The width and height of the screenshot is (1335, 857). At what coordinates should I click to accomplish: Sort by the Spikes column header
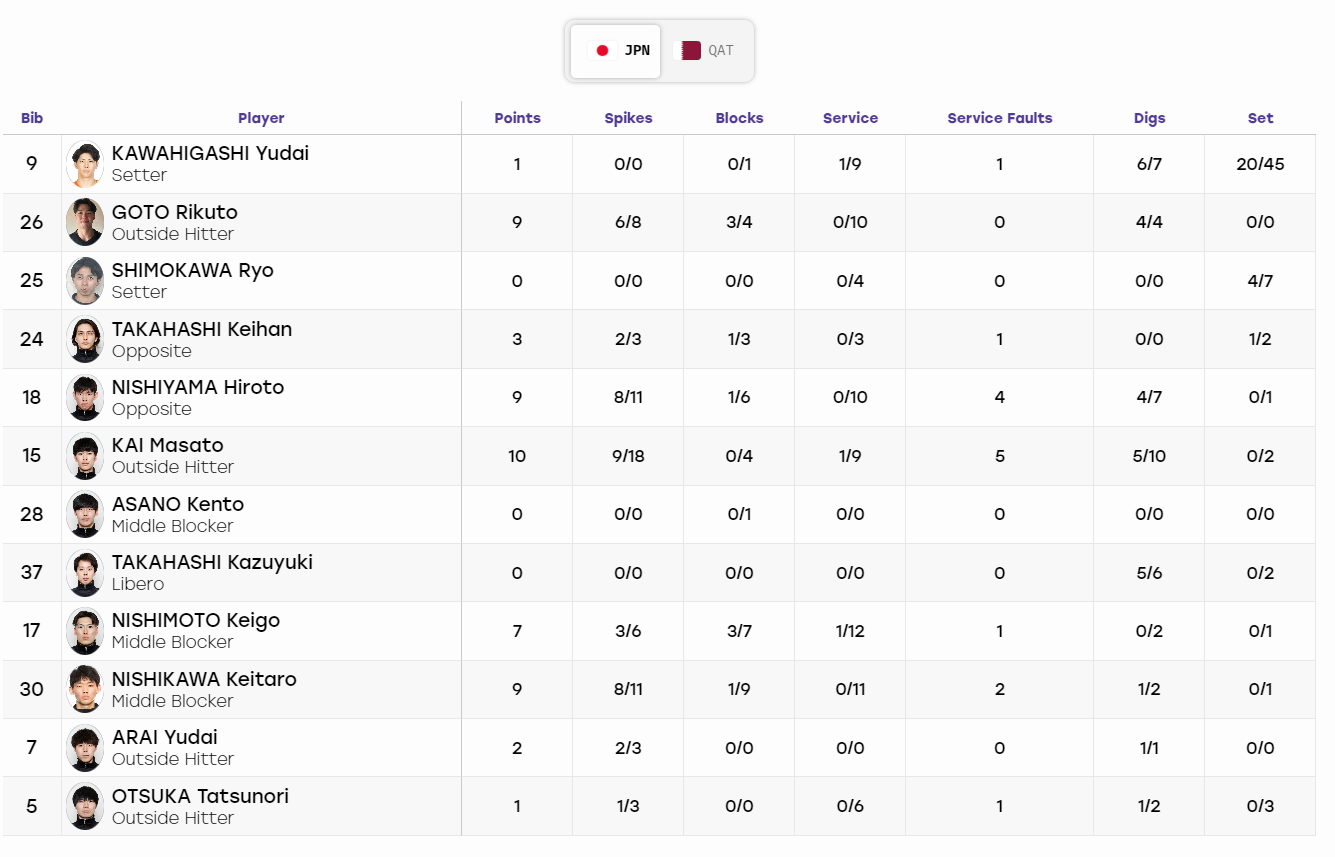click(x=628, y=118)
